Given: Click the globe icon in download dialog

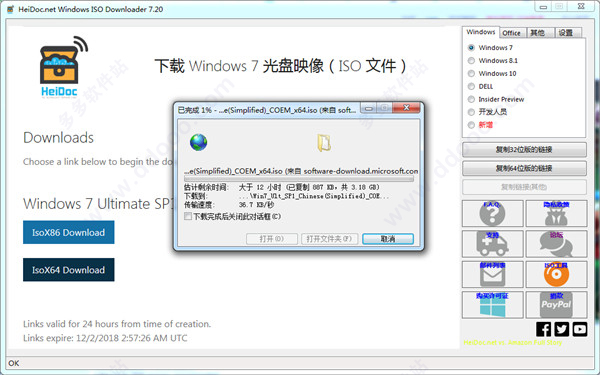Looking at the screenshot, I should tap(199, 142).
